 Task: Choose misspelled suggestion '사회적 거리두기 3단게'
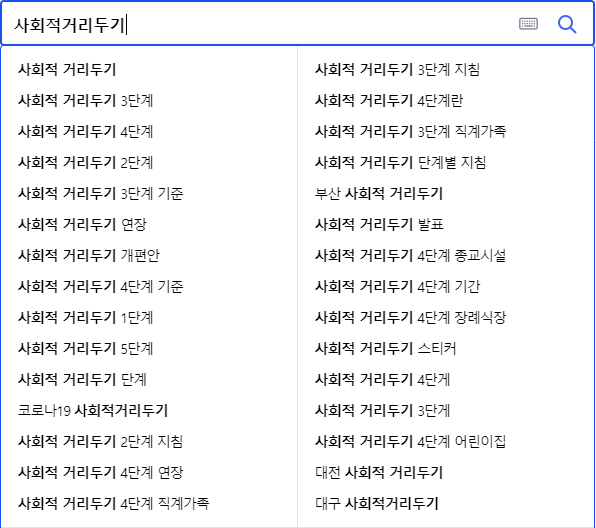[x=382, y=411]
